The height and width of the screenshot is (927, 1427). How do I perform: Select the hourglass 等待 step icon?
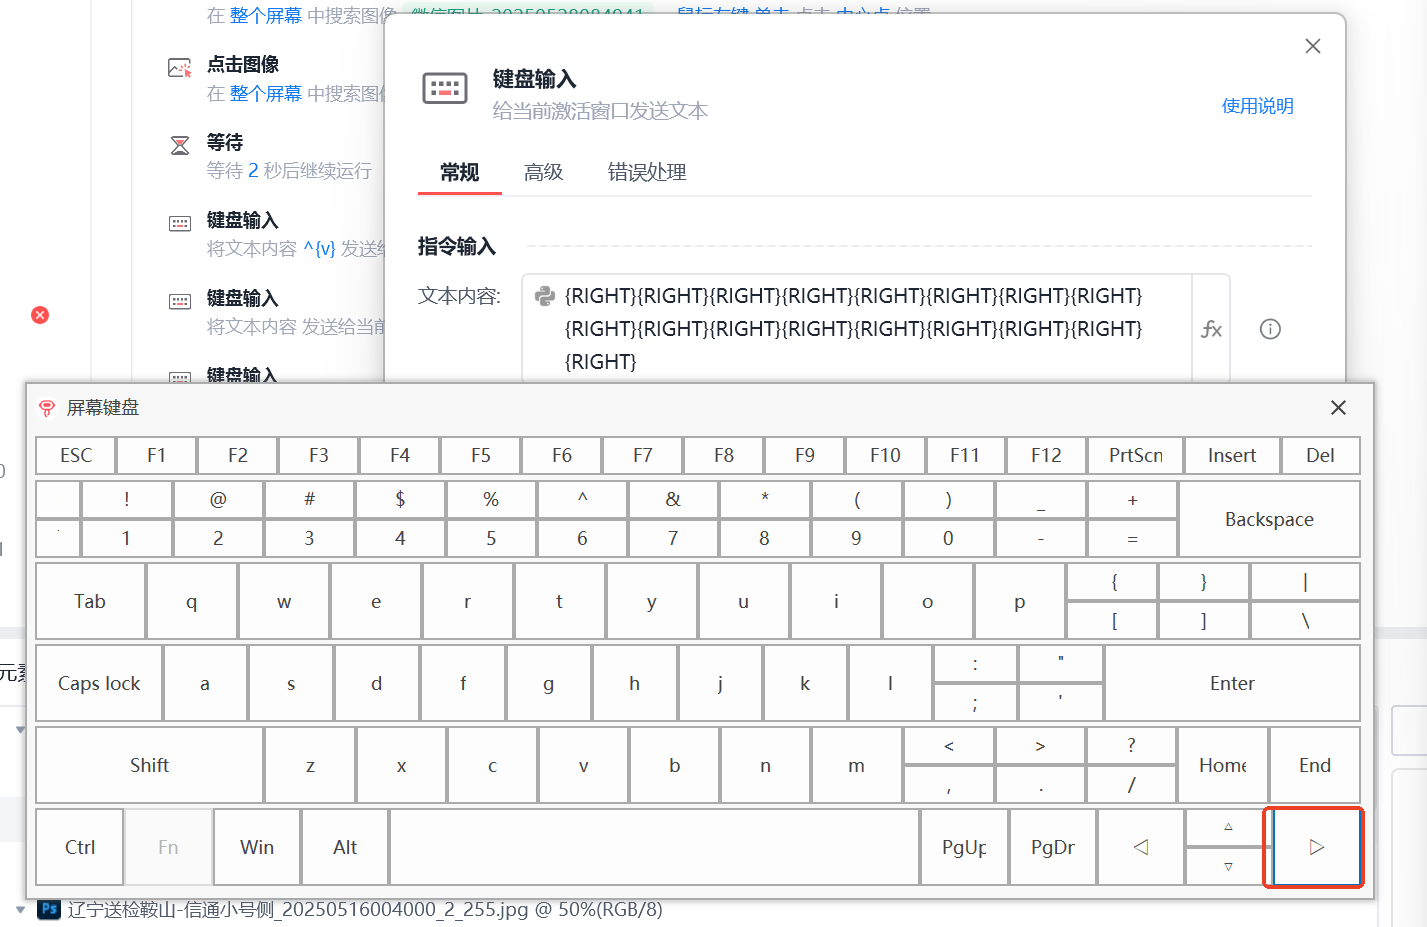[180, 146]
